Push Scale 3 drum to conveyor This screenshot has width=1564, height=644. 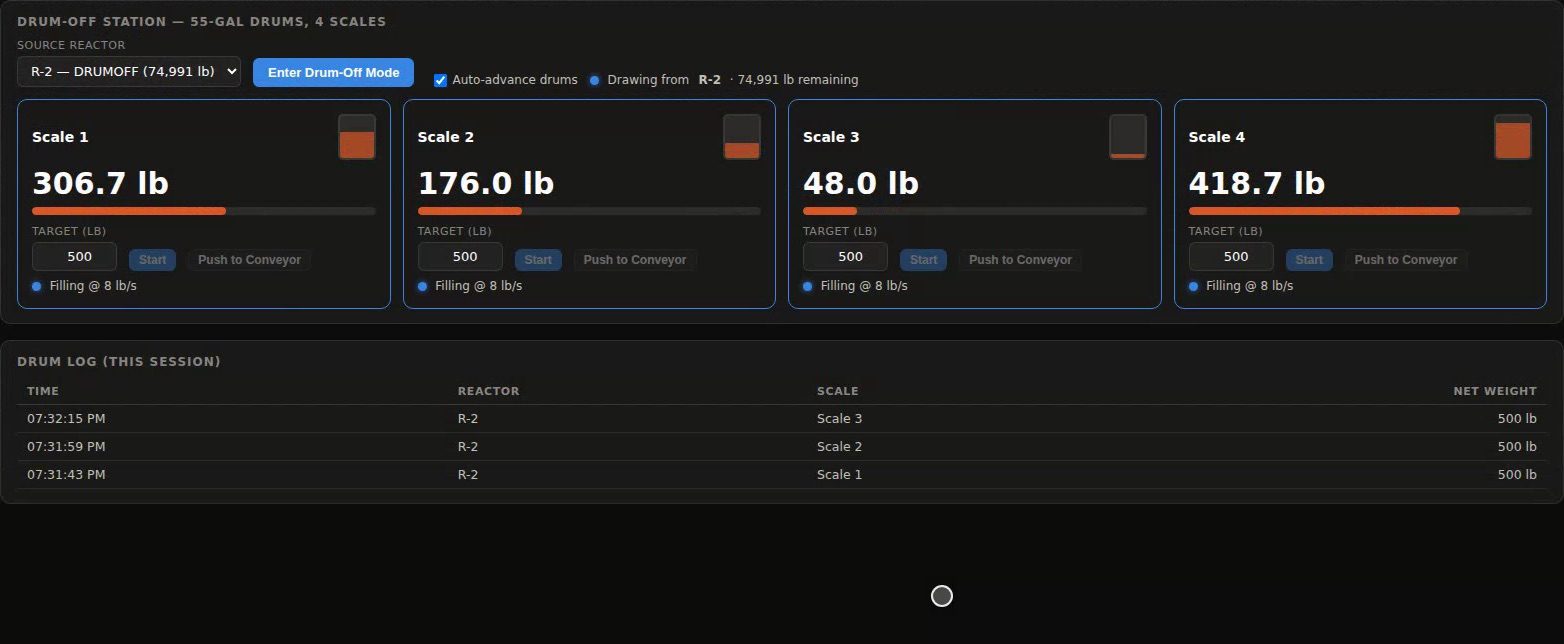(x=1020, y=260)
